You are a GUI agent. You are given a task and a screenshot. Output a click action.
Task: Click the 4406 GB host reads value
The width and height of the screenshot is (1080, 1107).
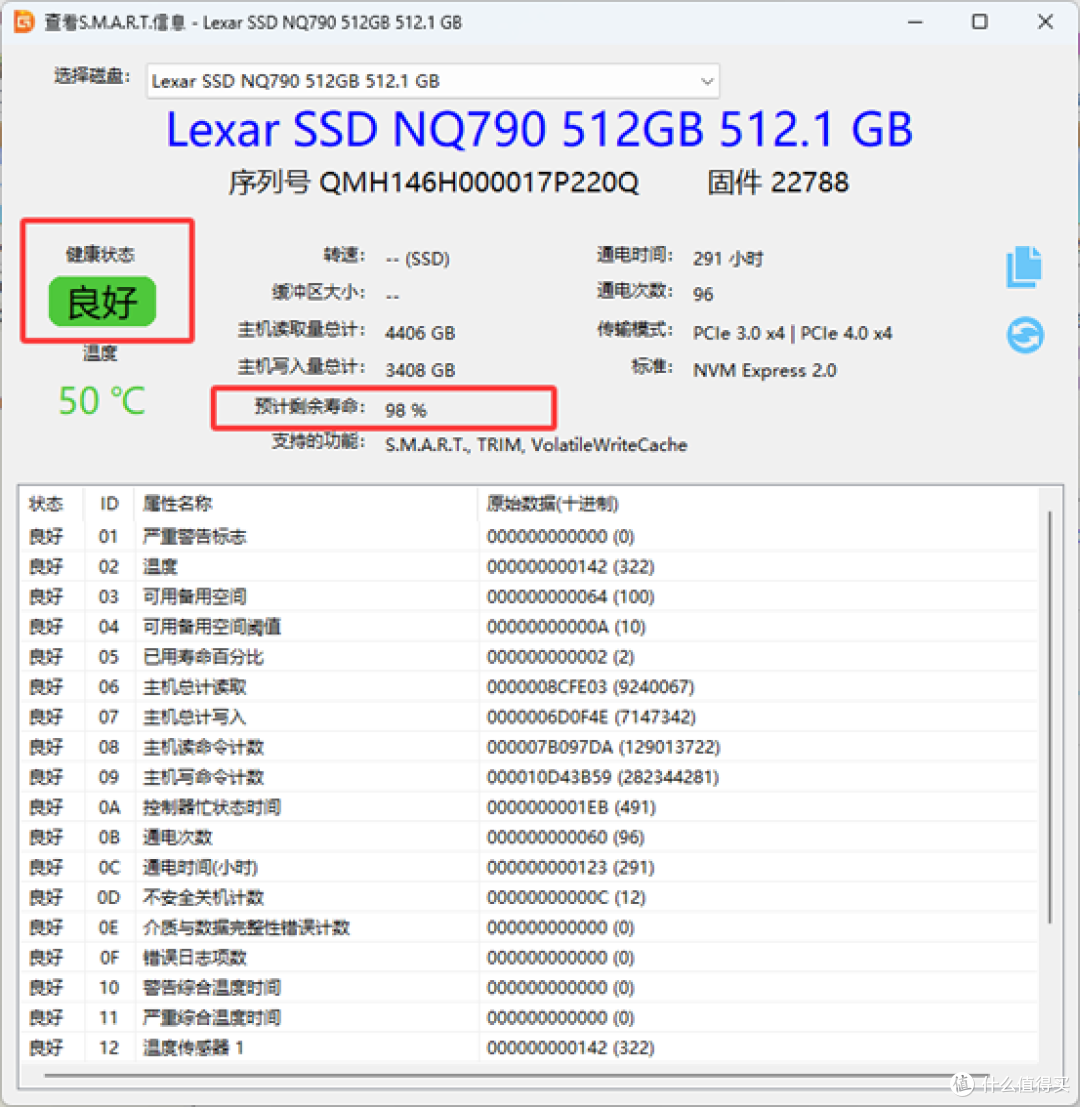(420, 333)
